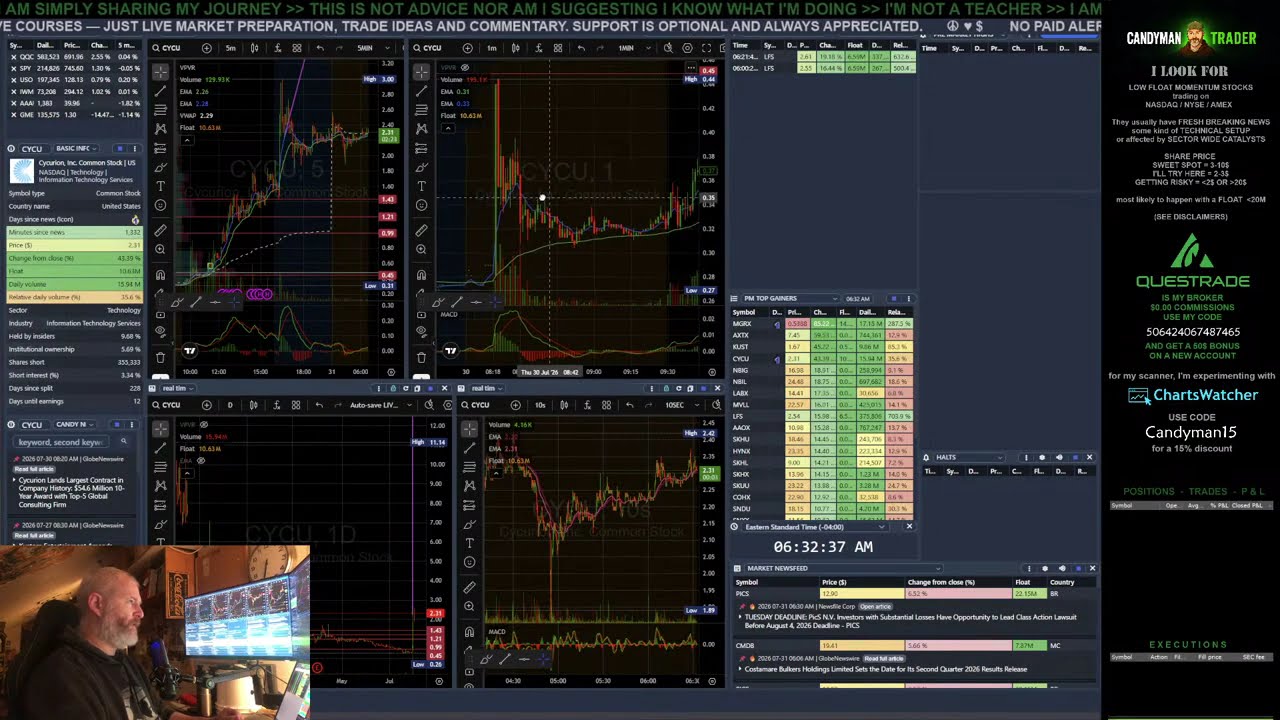
Task: Open layout grid selector in 1m chart toolbar
Action: pos(558,48)
